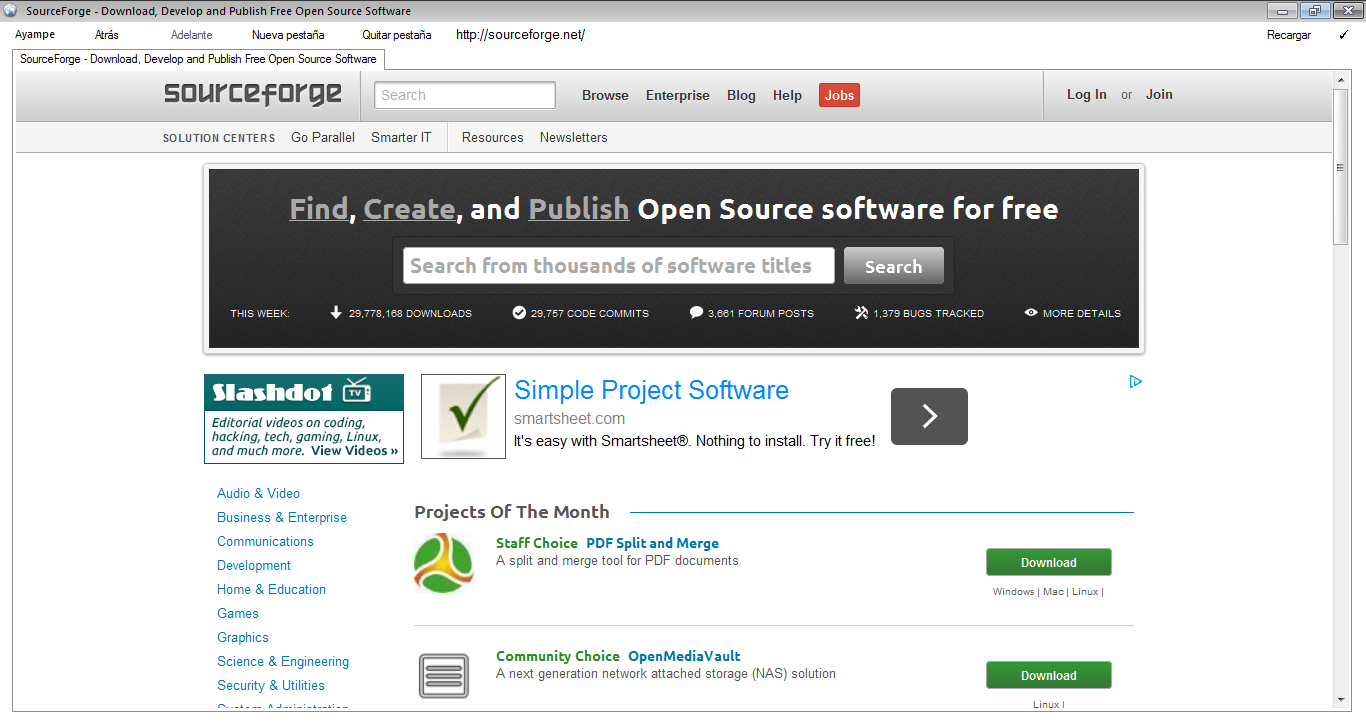Click the SourceForge logo
This screenshot has width=1366, height=727.
(x=253, y=94)
